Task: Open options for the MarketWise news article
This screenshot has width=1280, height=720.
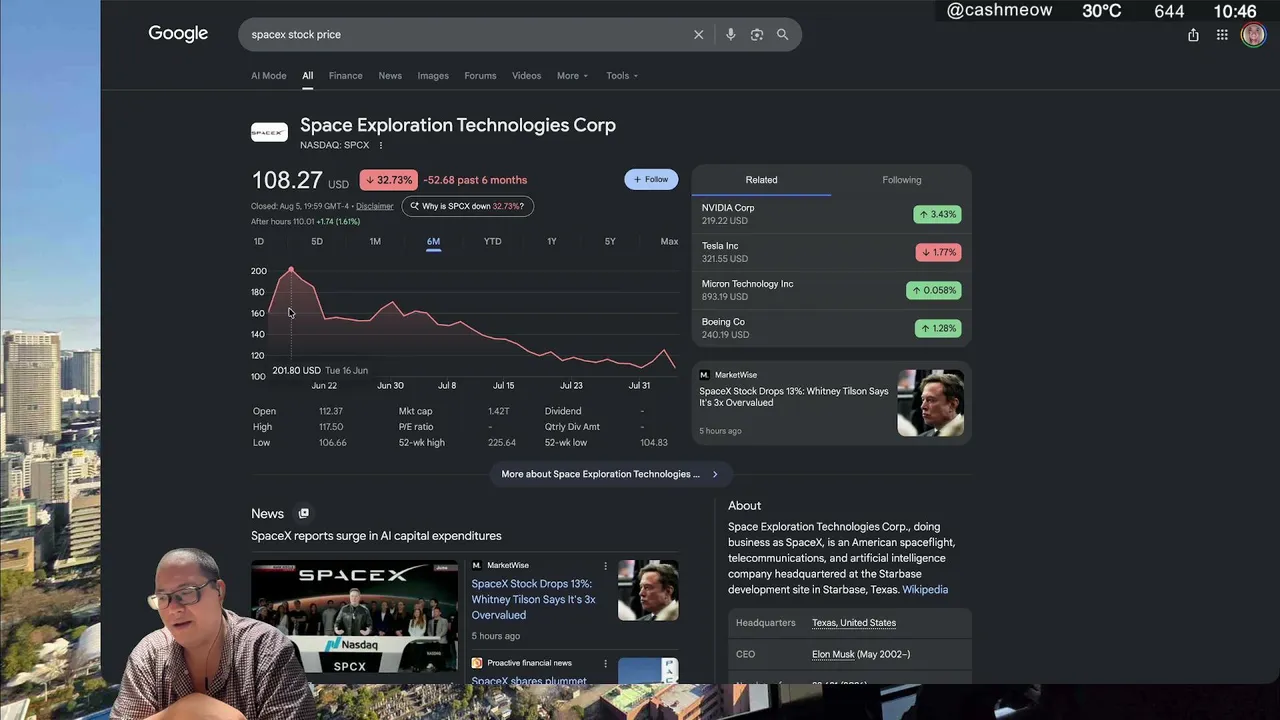Action: pos(605,566)
